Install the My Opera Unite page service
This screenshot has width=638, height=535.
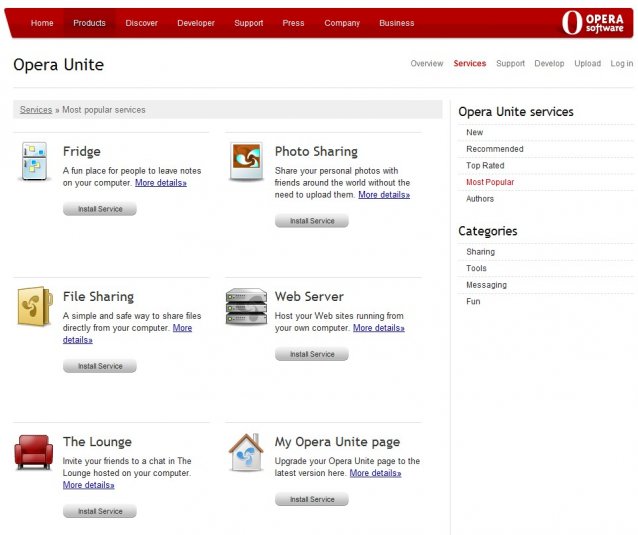[x=312, y=499]
